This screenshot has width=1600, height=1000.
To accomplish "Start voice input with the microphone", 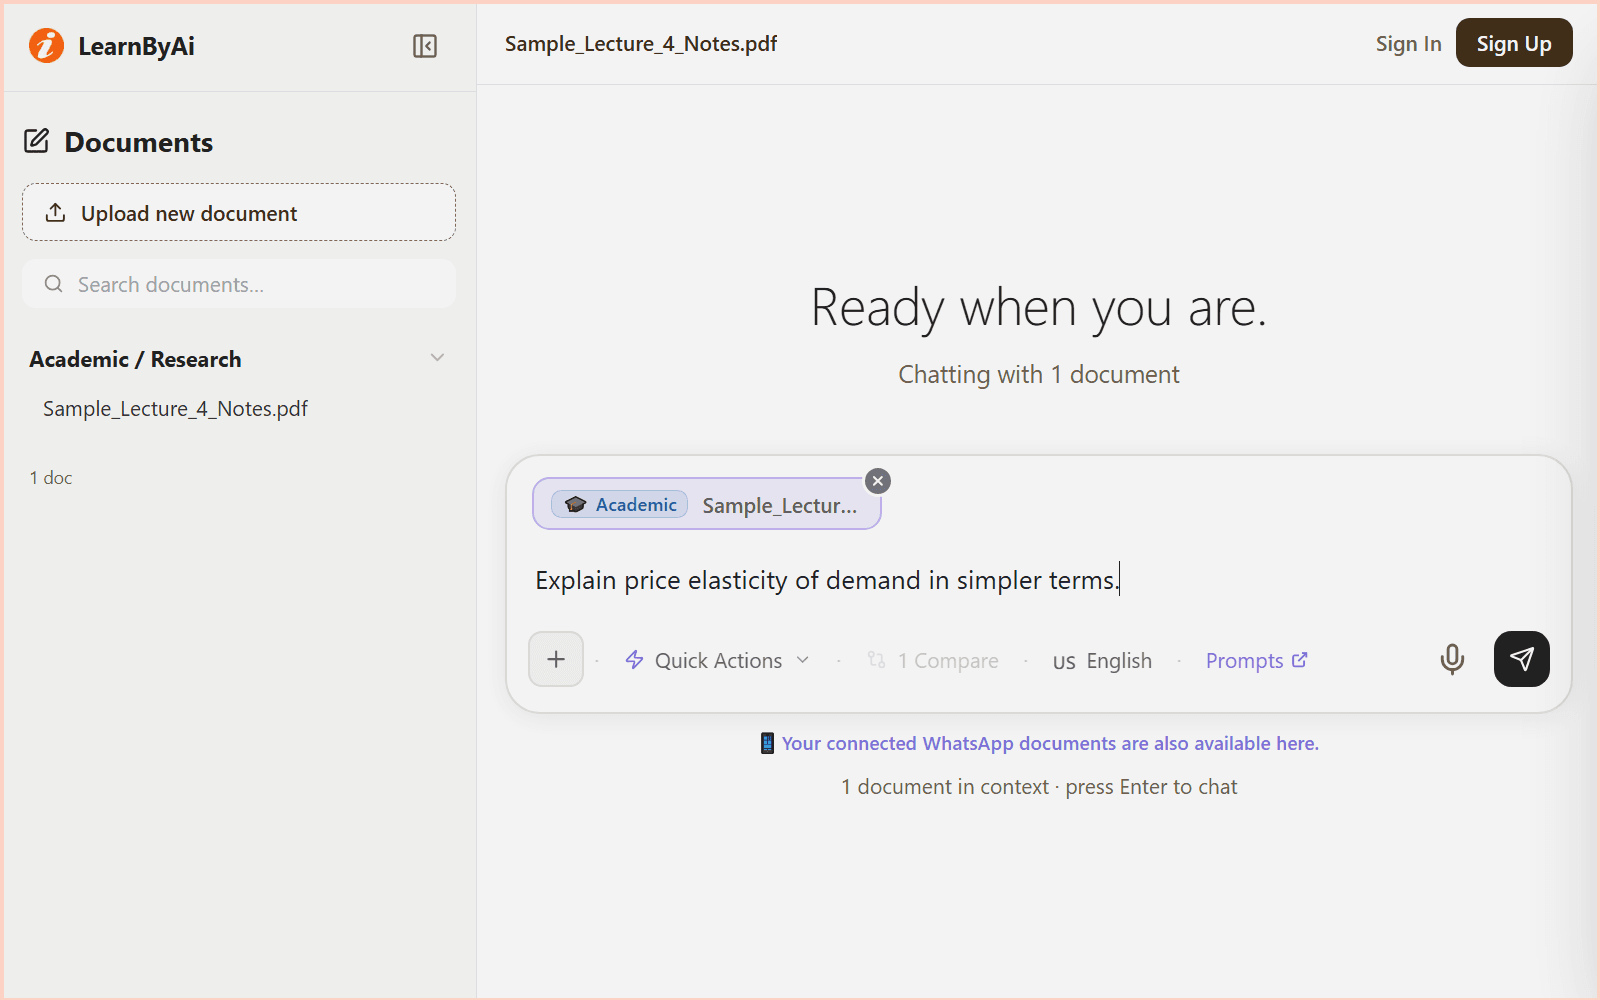I will 1452,659.
